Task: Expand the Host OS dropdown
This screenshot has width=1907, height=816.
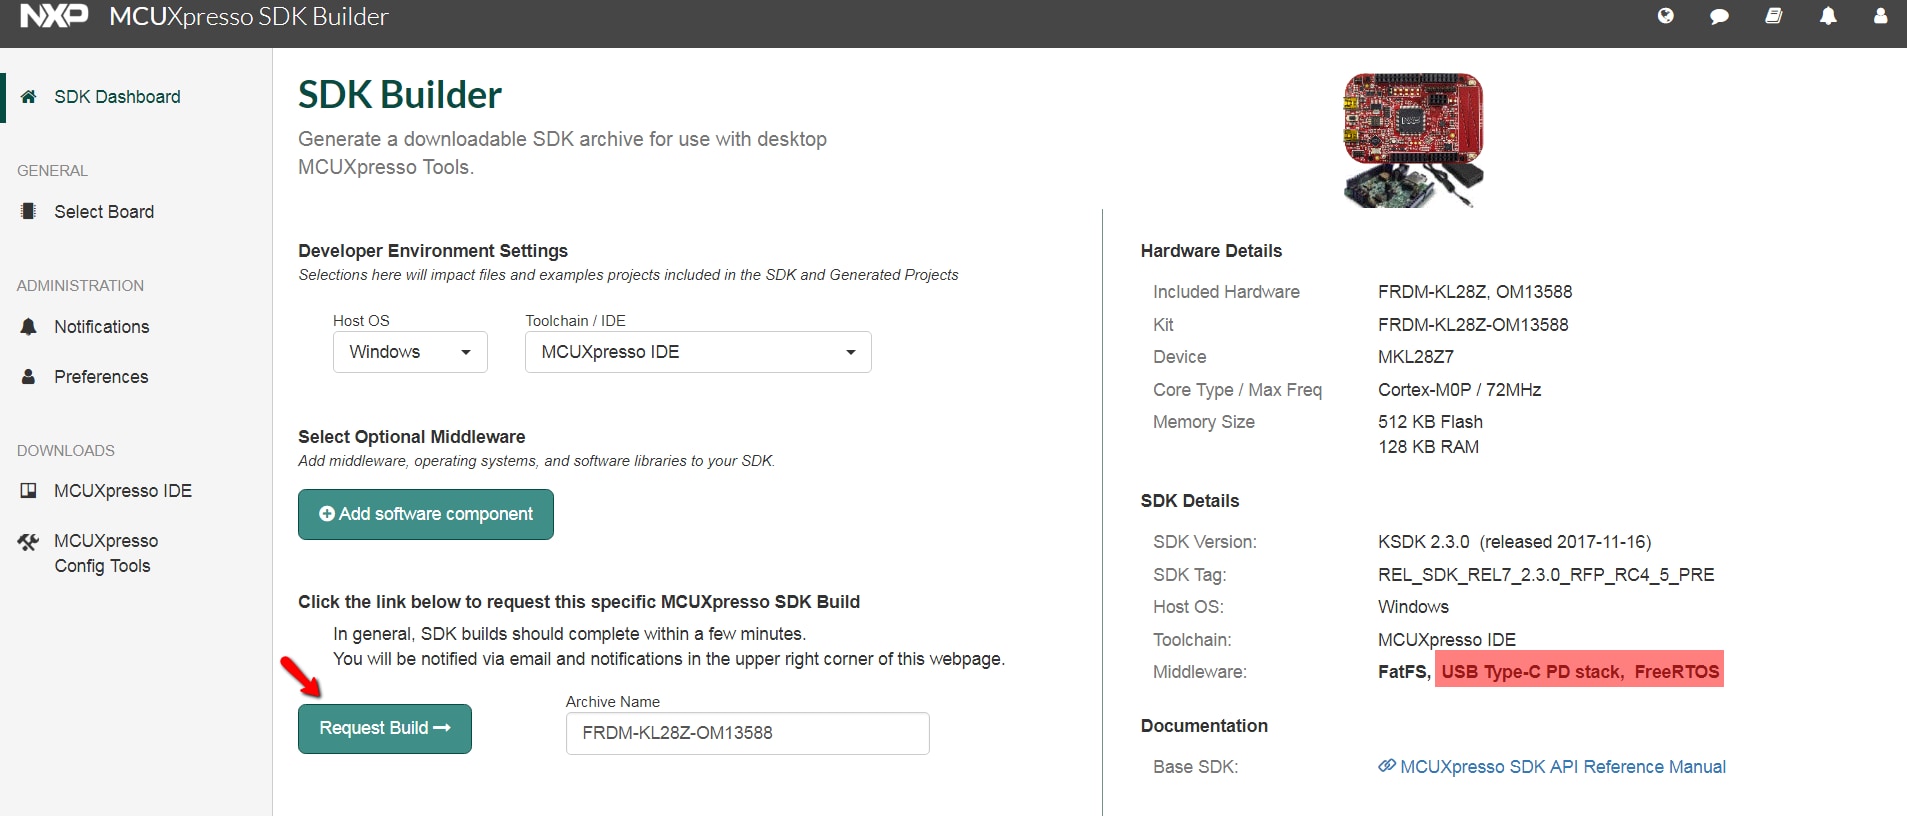Action: click(x=410, y=352)
